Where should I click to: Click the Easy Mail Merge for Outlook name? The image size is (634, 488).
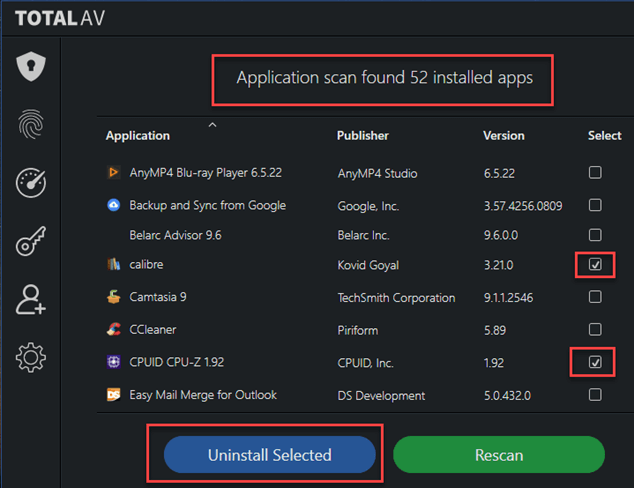click(203, 395)
